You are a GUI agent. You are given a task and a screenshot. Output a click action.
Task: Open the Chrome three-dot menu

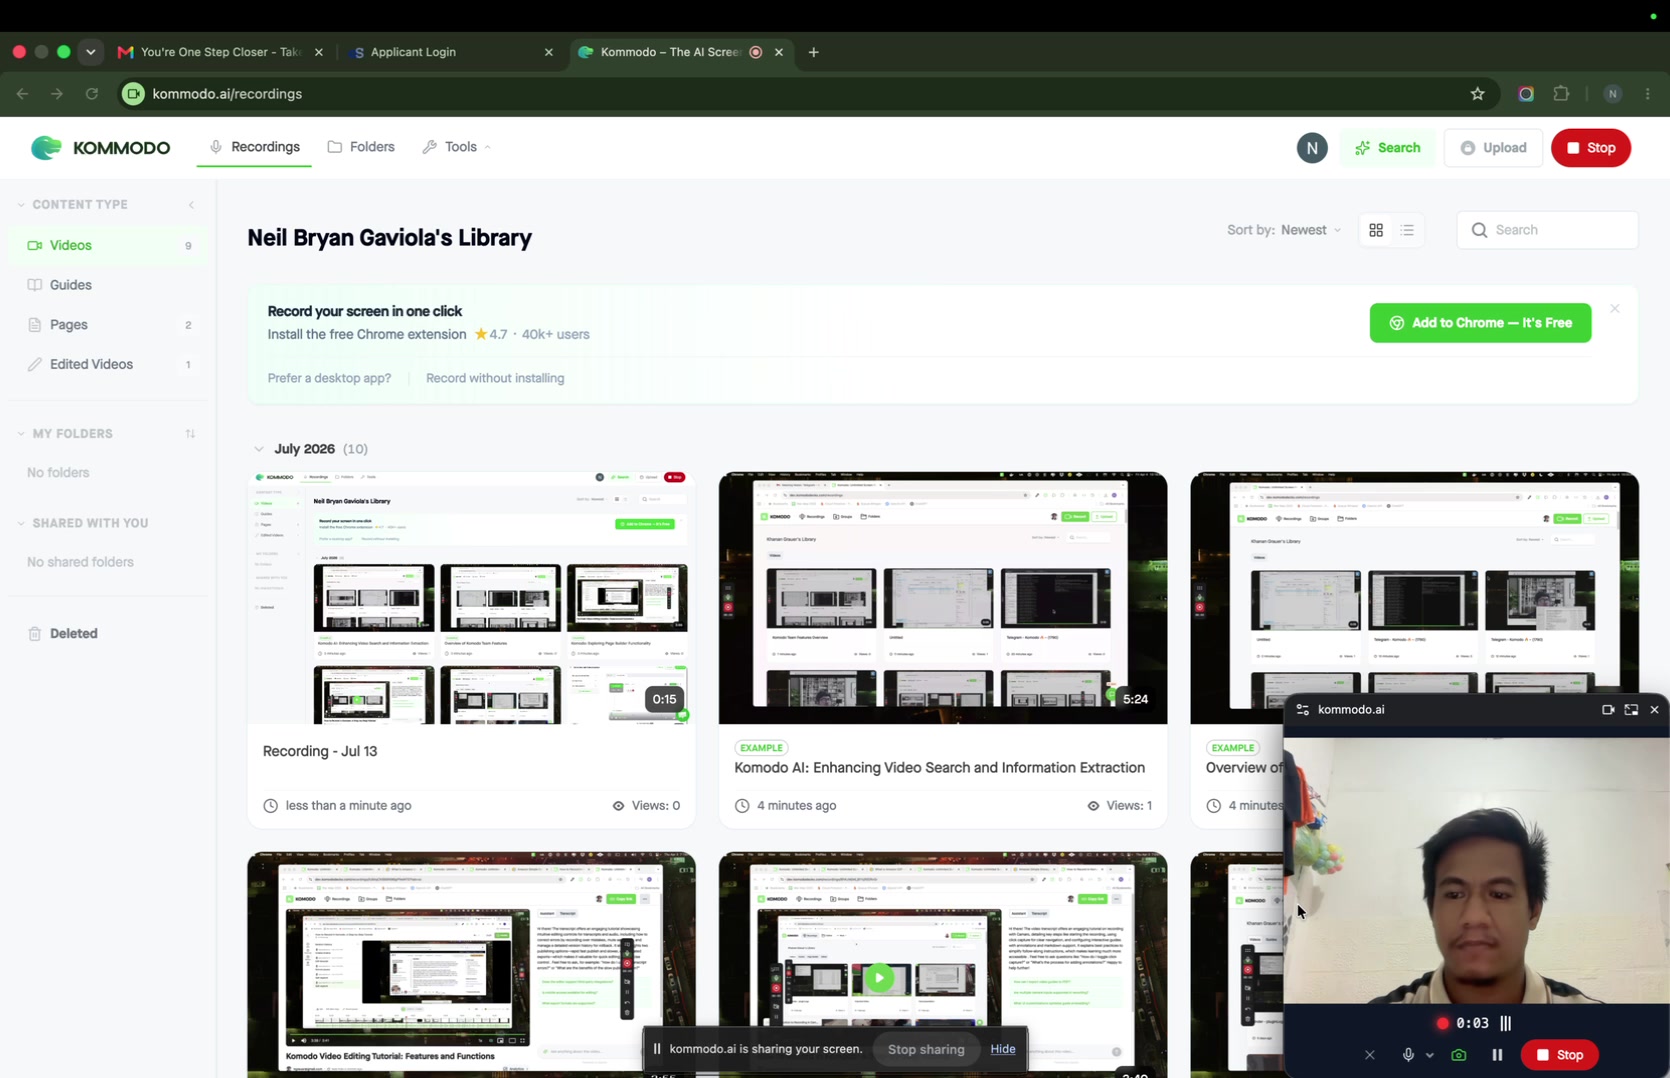tap(1648, 94)
